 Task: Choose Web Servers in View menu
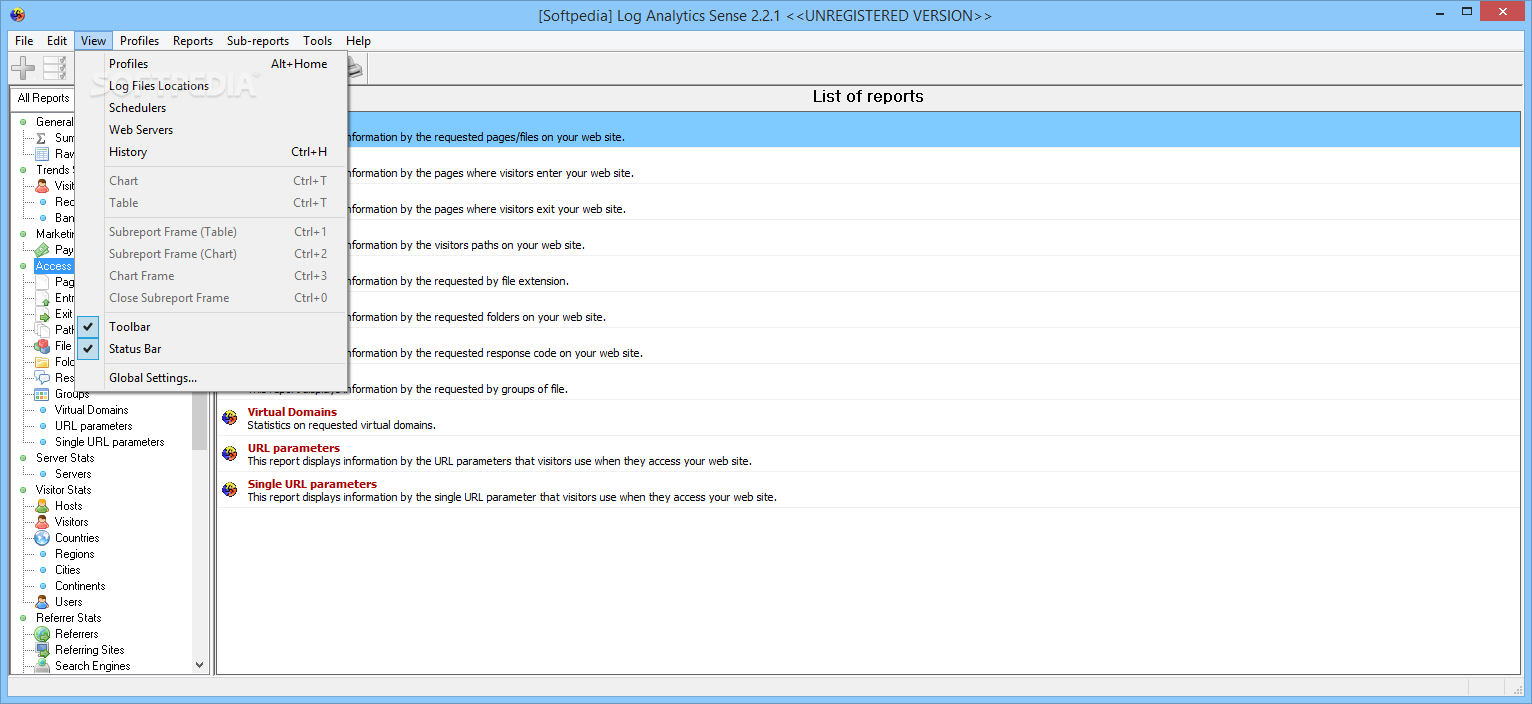pyautogui.click(x=212, y=130)
